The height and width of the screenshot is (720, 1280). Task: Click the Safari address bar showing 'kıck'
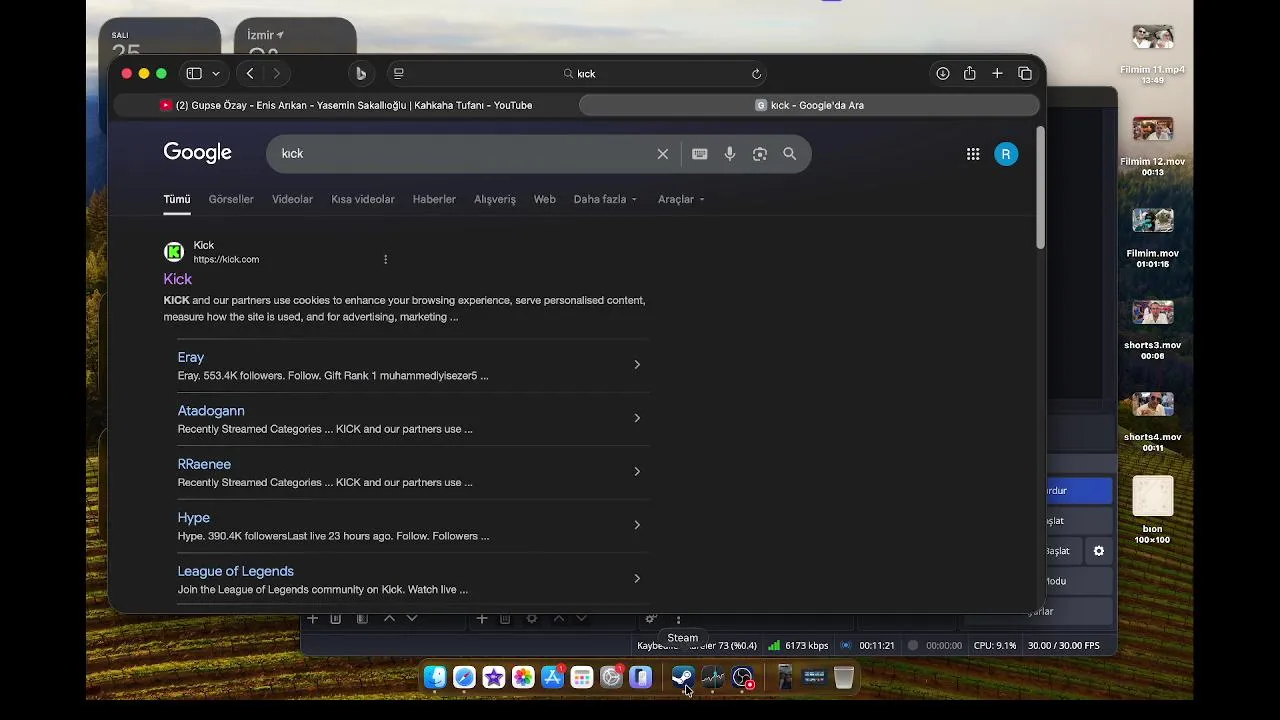pyautogui.click(x=578, y=73)
